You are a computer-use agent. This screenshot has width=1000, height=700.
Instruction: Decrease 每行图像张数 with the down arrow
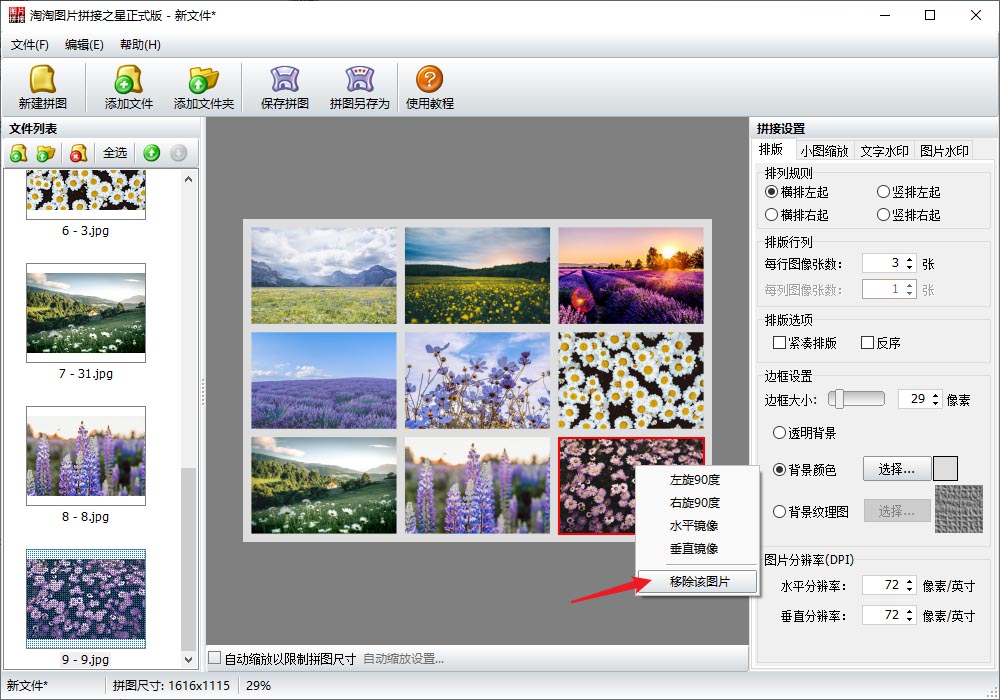point(909,268)
